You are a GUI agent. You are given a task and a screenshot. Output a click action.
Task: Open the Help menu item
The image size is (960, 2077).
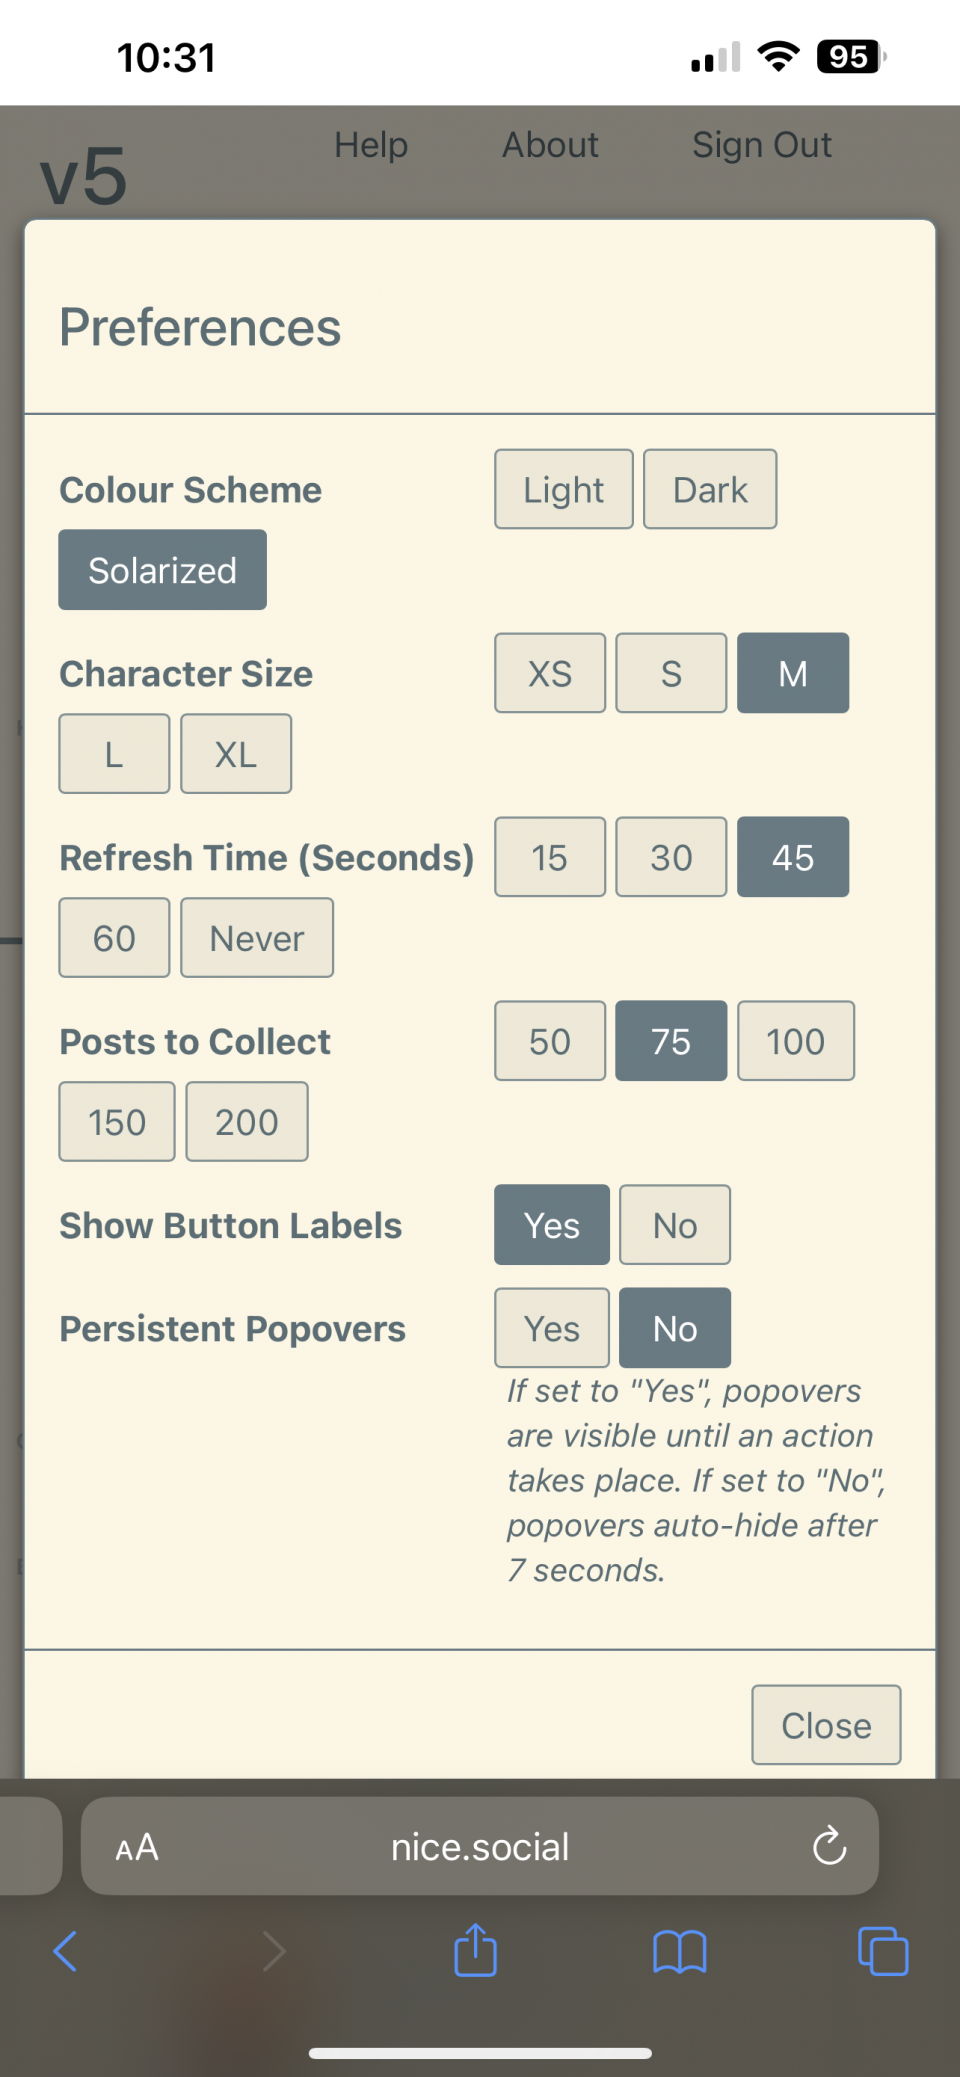(371, 145)
